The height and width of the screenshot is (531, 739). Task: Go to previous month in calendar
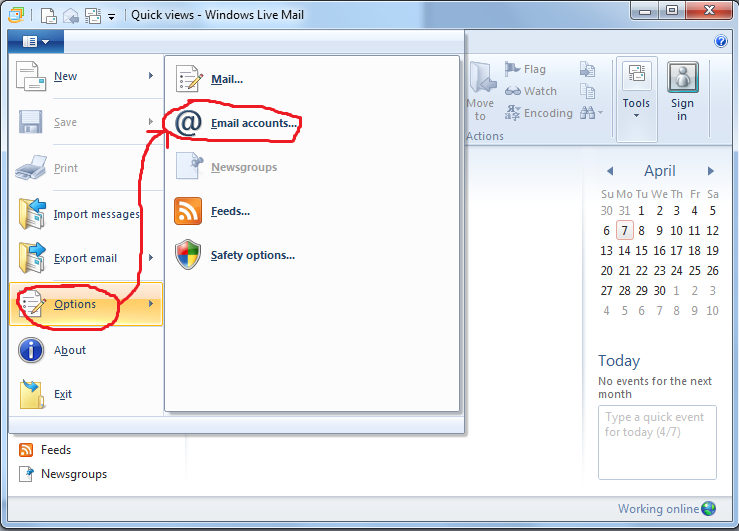point(610,171)
